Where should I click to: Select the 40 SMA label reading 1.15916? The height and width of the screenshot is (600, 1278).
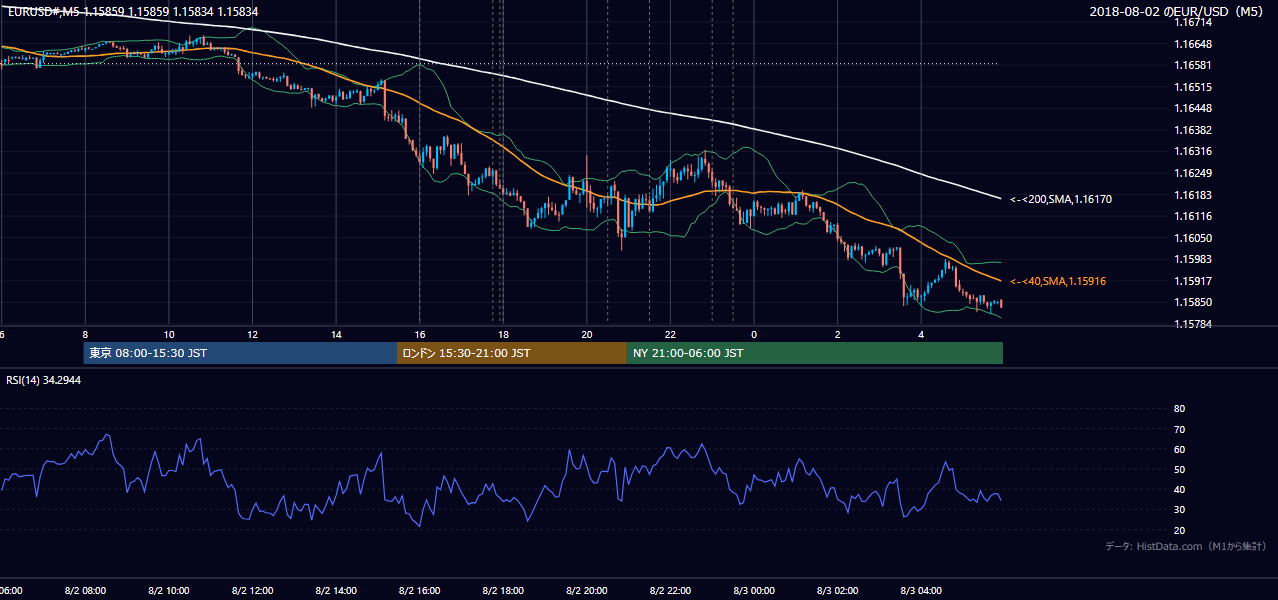coord(1057,281)
